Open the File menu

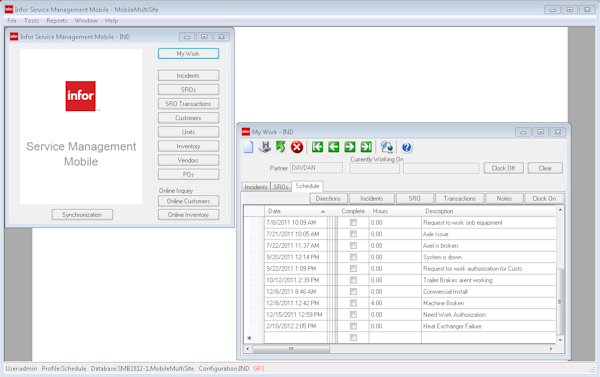coord(12,21)
